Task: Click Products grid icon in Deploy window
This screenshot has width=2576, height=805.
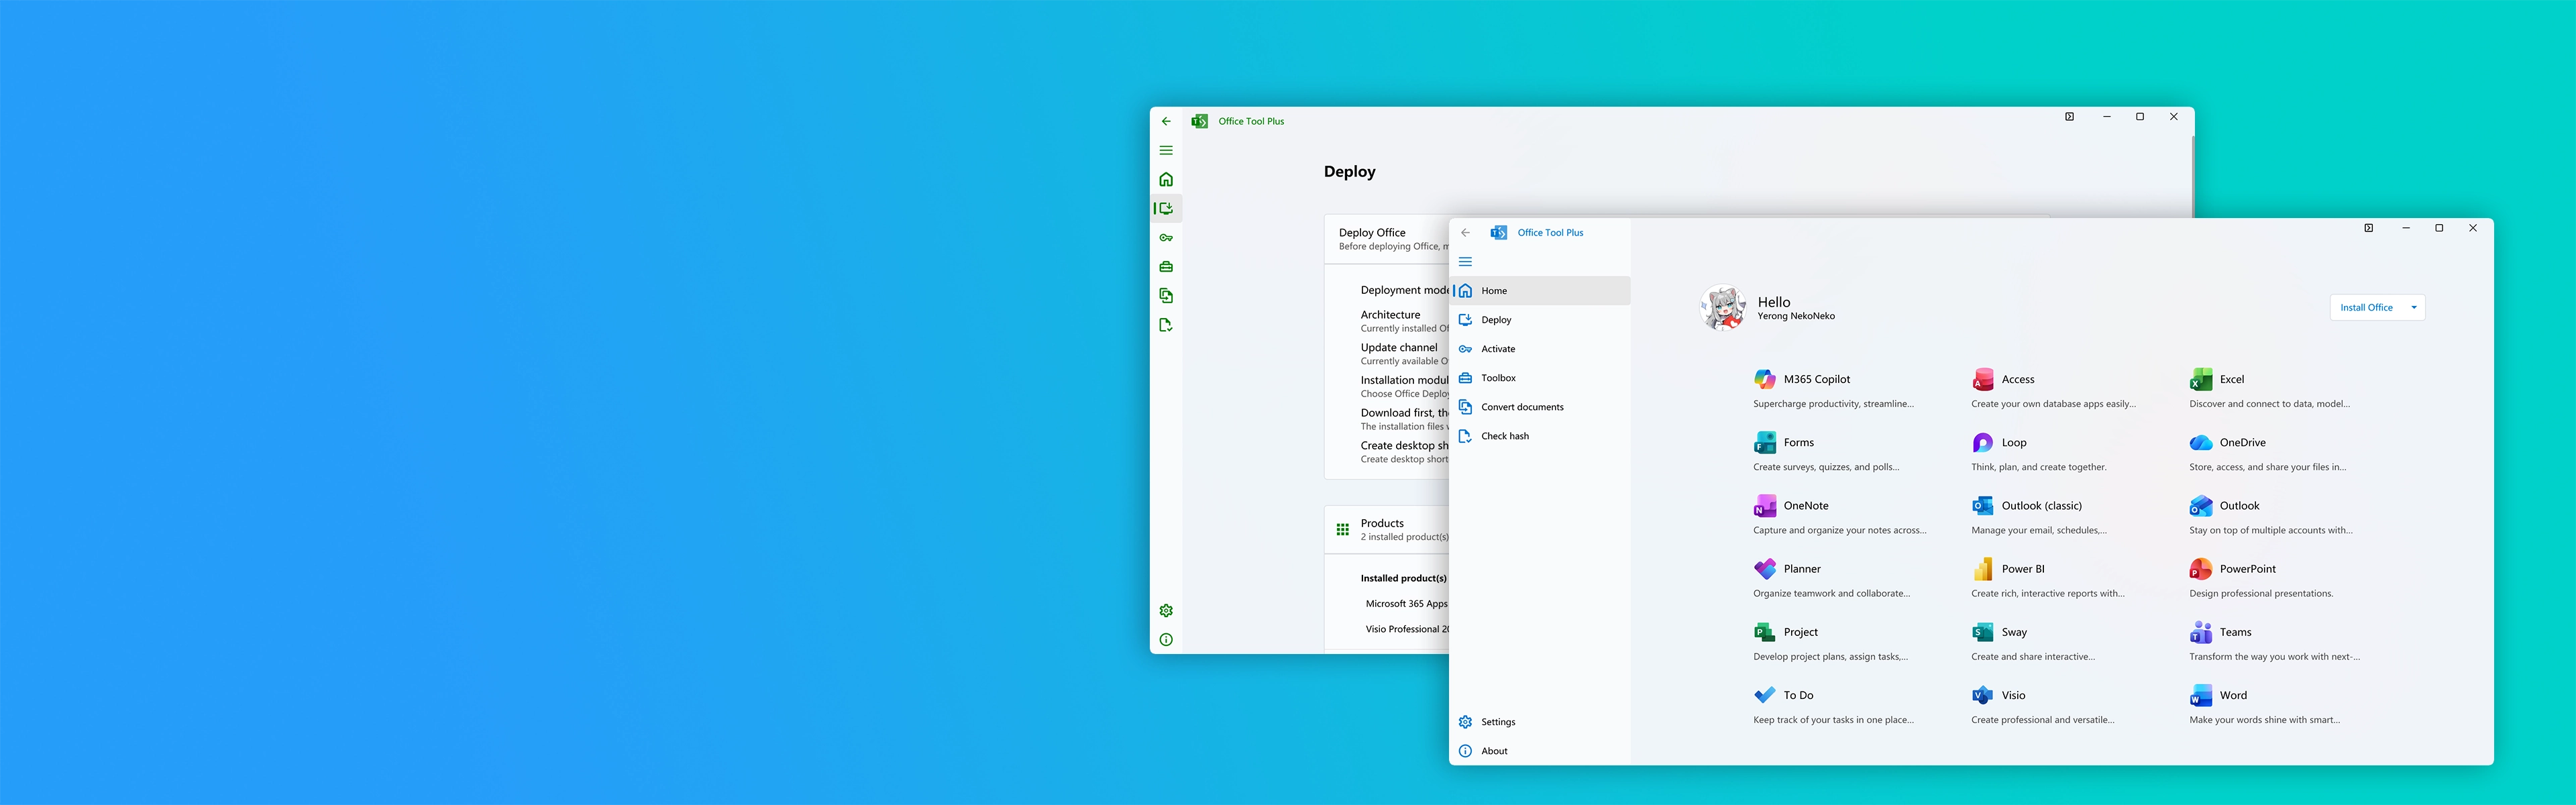Action: [x=1343, y=529]
